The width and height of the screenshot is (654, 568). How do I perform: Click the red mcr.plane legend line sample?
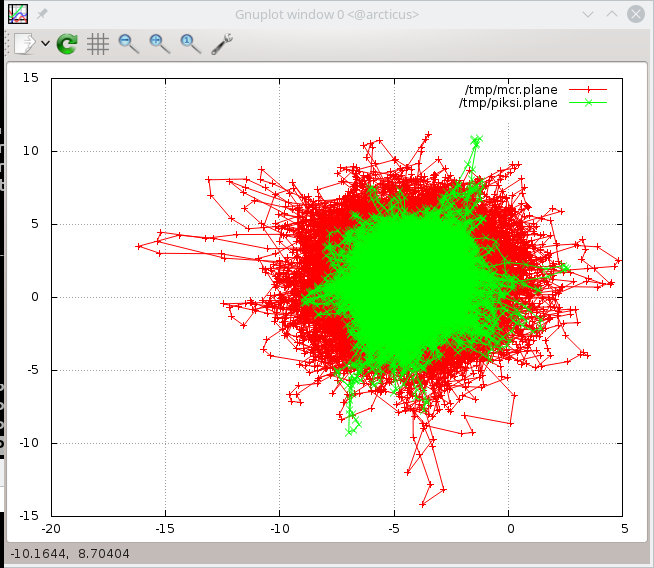(x=587, y=89)
